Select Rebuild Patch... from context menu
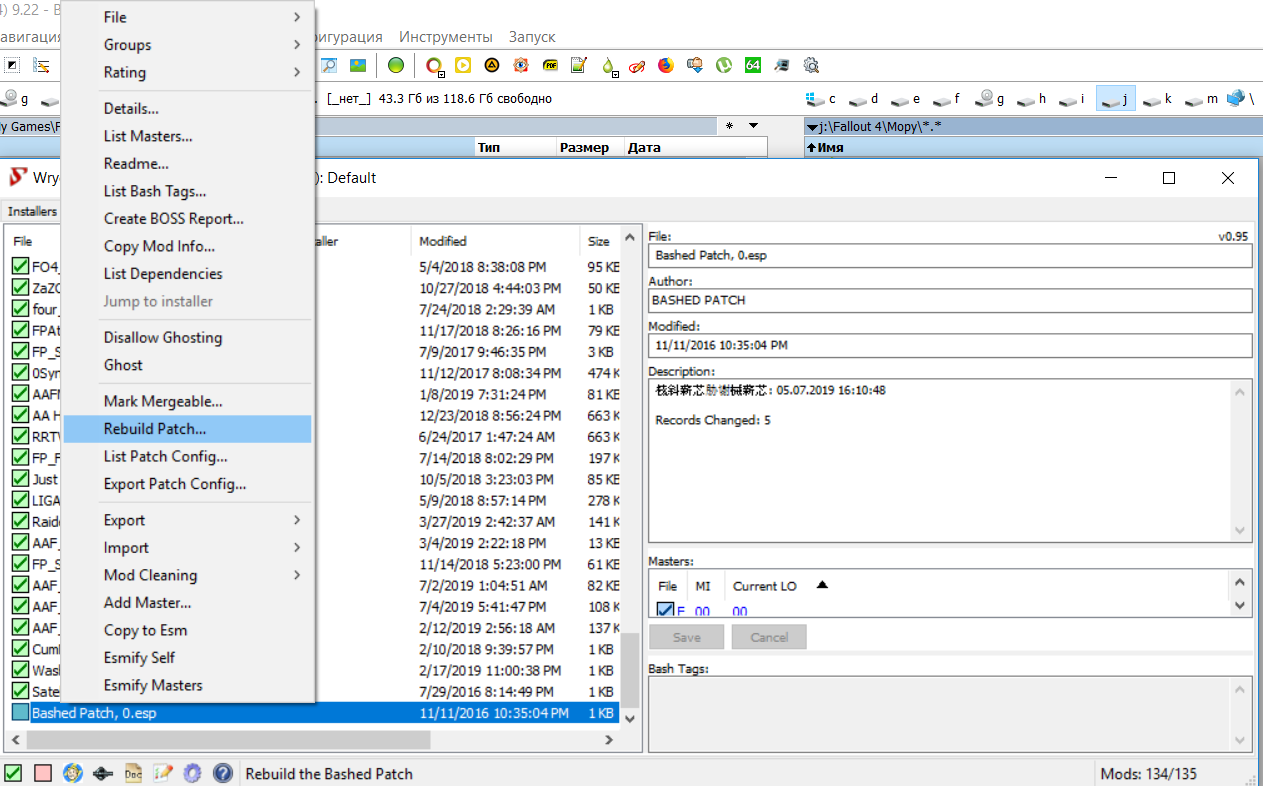 pos(155,429)
